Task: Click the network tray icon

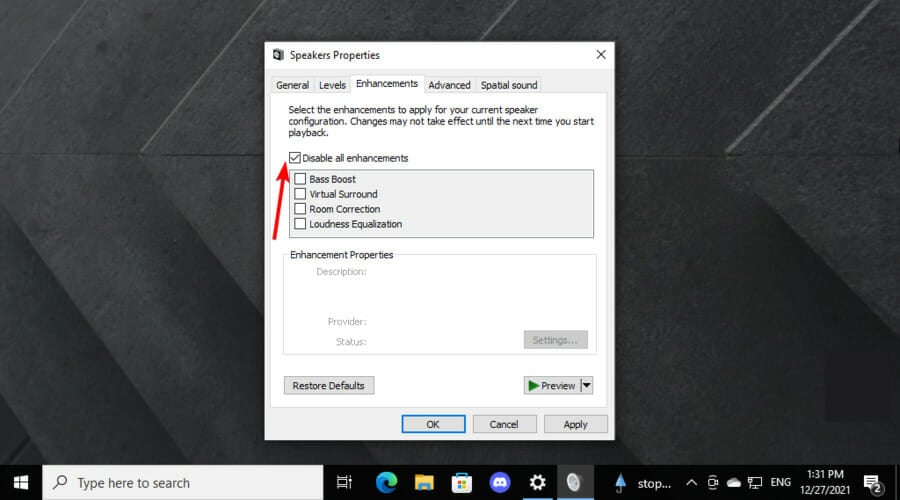Action: (x=755, y=483)
